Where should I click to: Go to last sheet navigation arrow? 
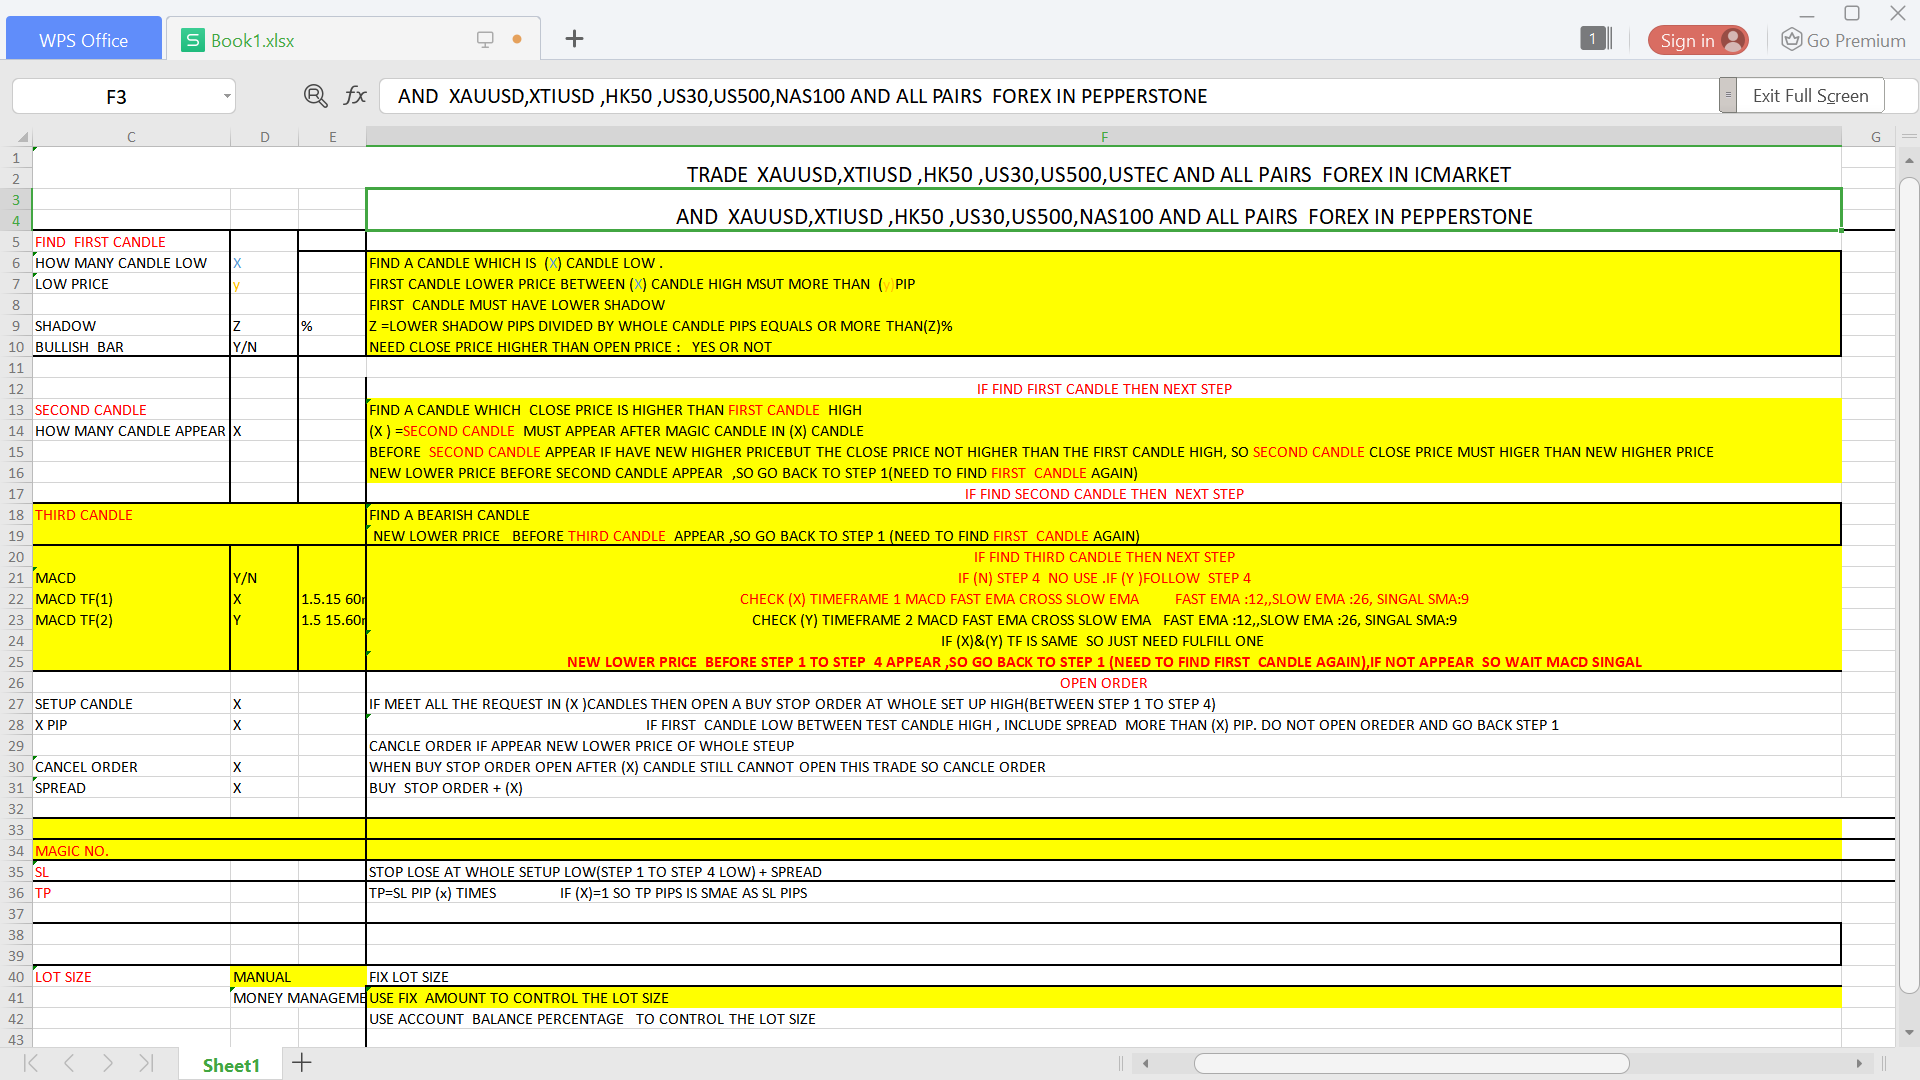[146, 1063]
